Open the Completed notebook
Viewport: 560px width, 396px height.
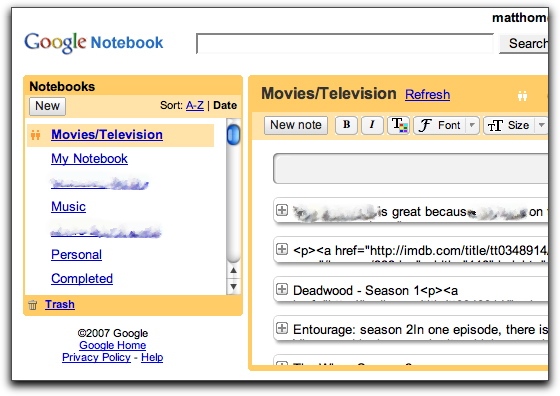(x=82, y=279)
